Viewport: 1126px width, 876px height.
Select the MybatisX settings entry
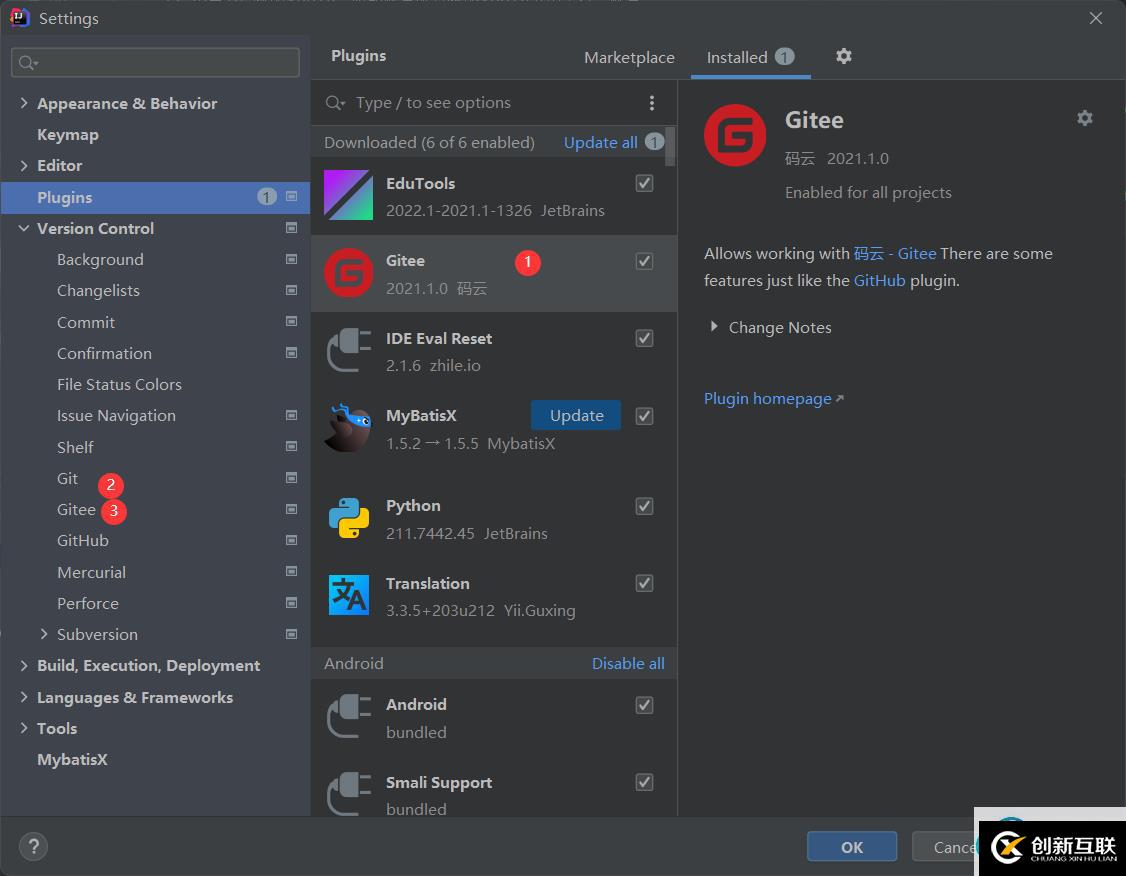pos(72,759)
